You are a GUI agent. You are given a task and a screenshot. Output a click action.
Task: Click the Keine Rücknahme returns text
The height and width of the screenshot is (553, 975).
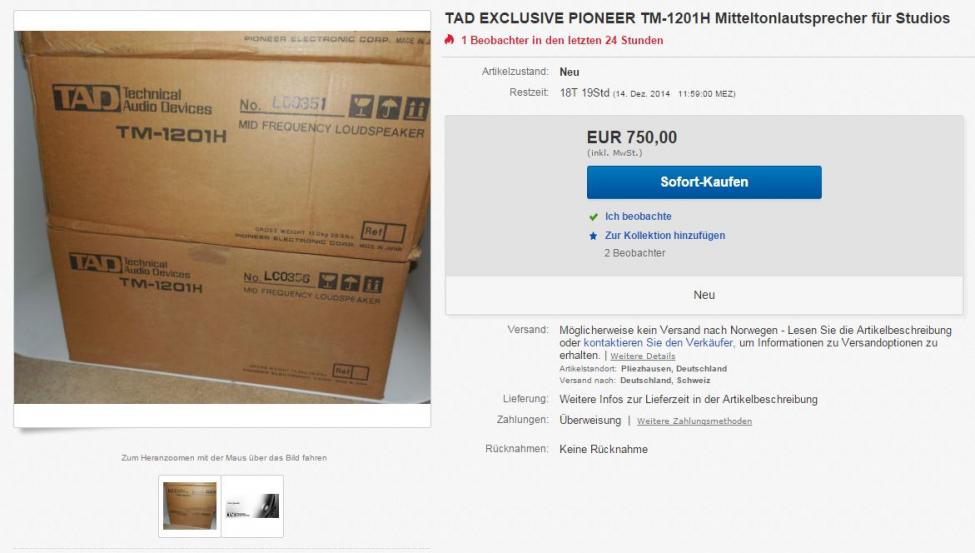tap(603, 449)
